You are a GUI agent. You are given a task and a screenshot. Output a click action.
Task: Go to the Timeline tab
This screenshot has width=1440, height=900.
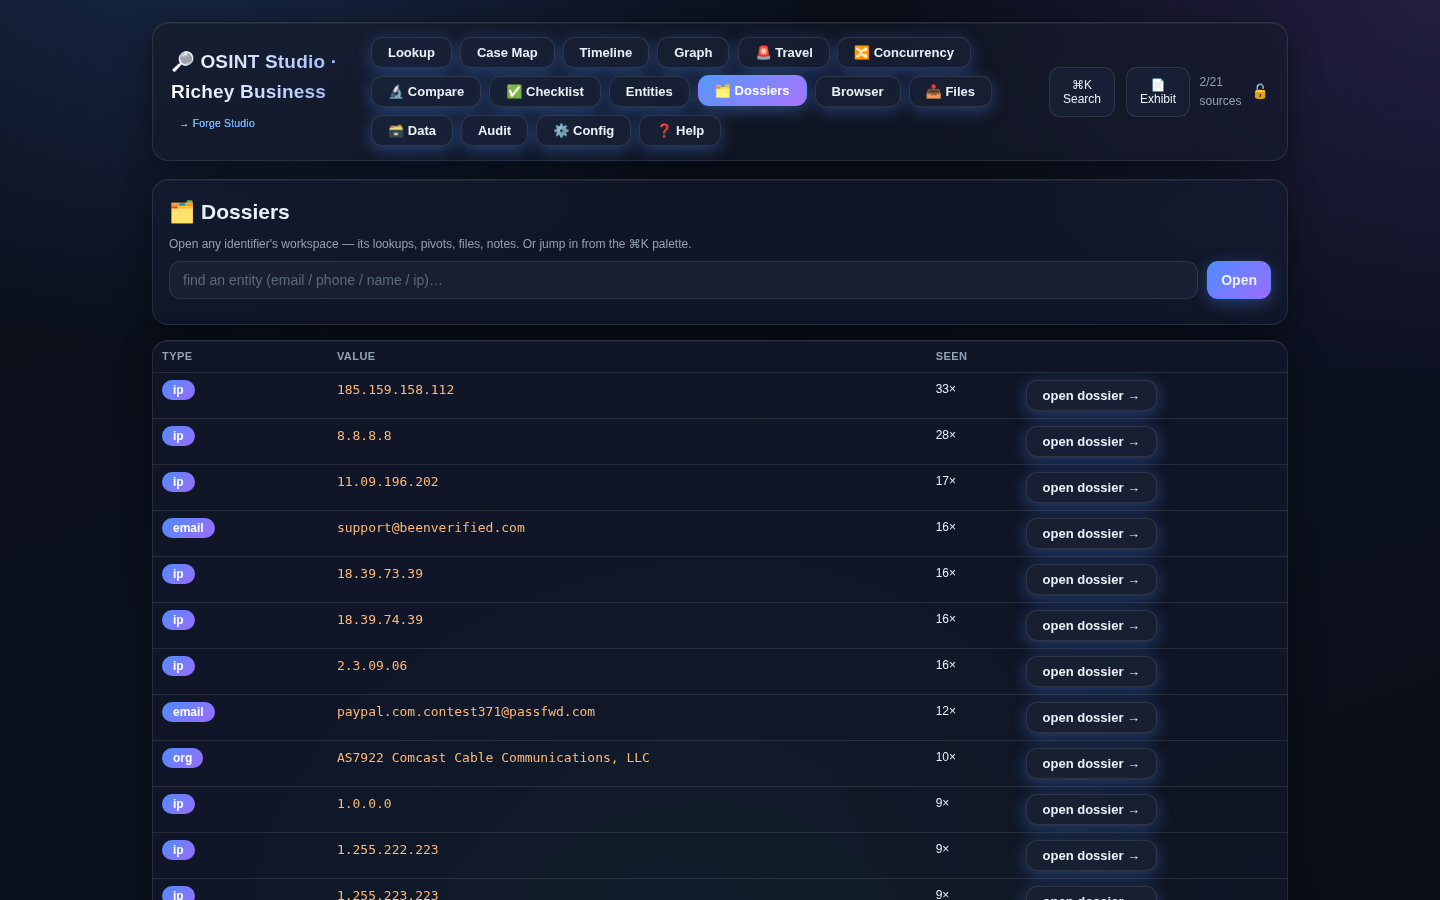pos(605,53)
